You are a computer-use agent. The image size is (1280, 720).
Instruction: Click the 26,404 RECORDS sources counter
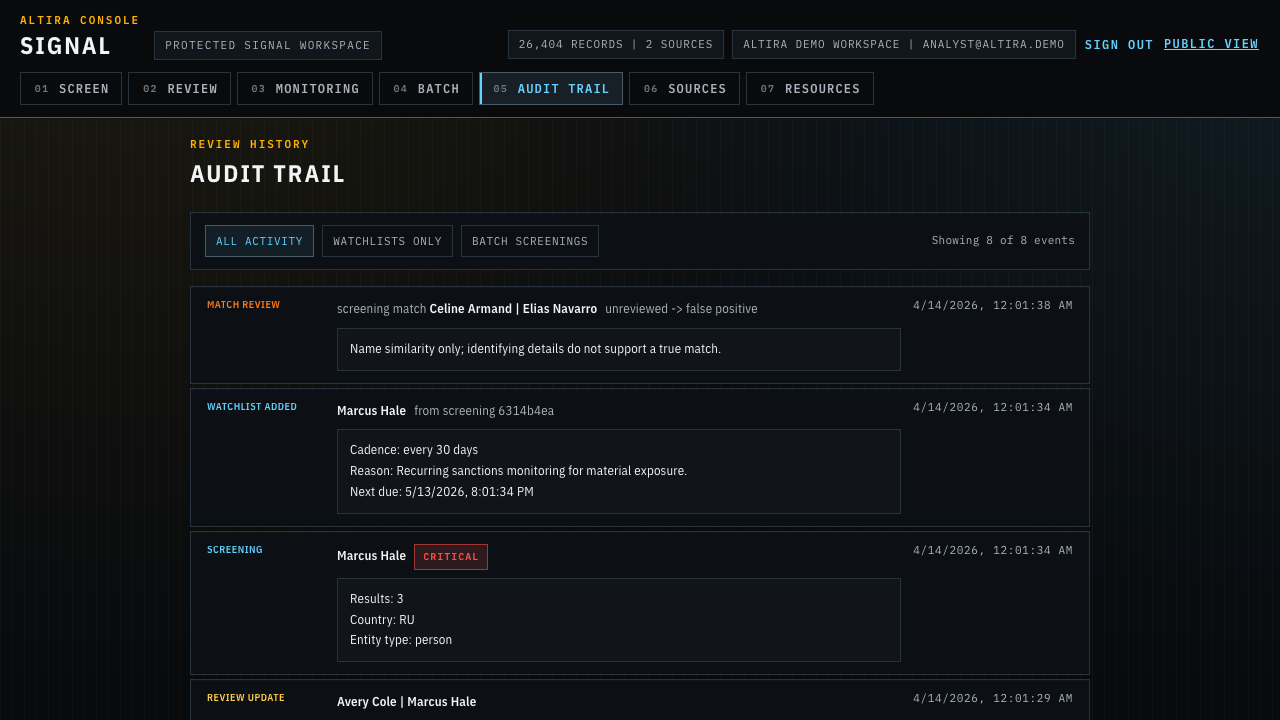click(x=615, y=44)
